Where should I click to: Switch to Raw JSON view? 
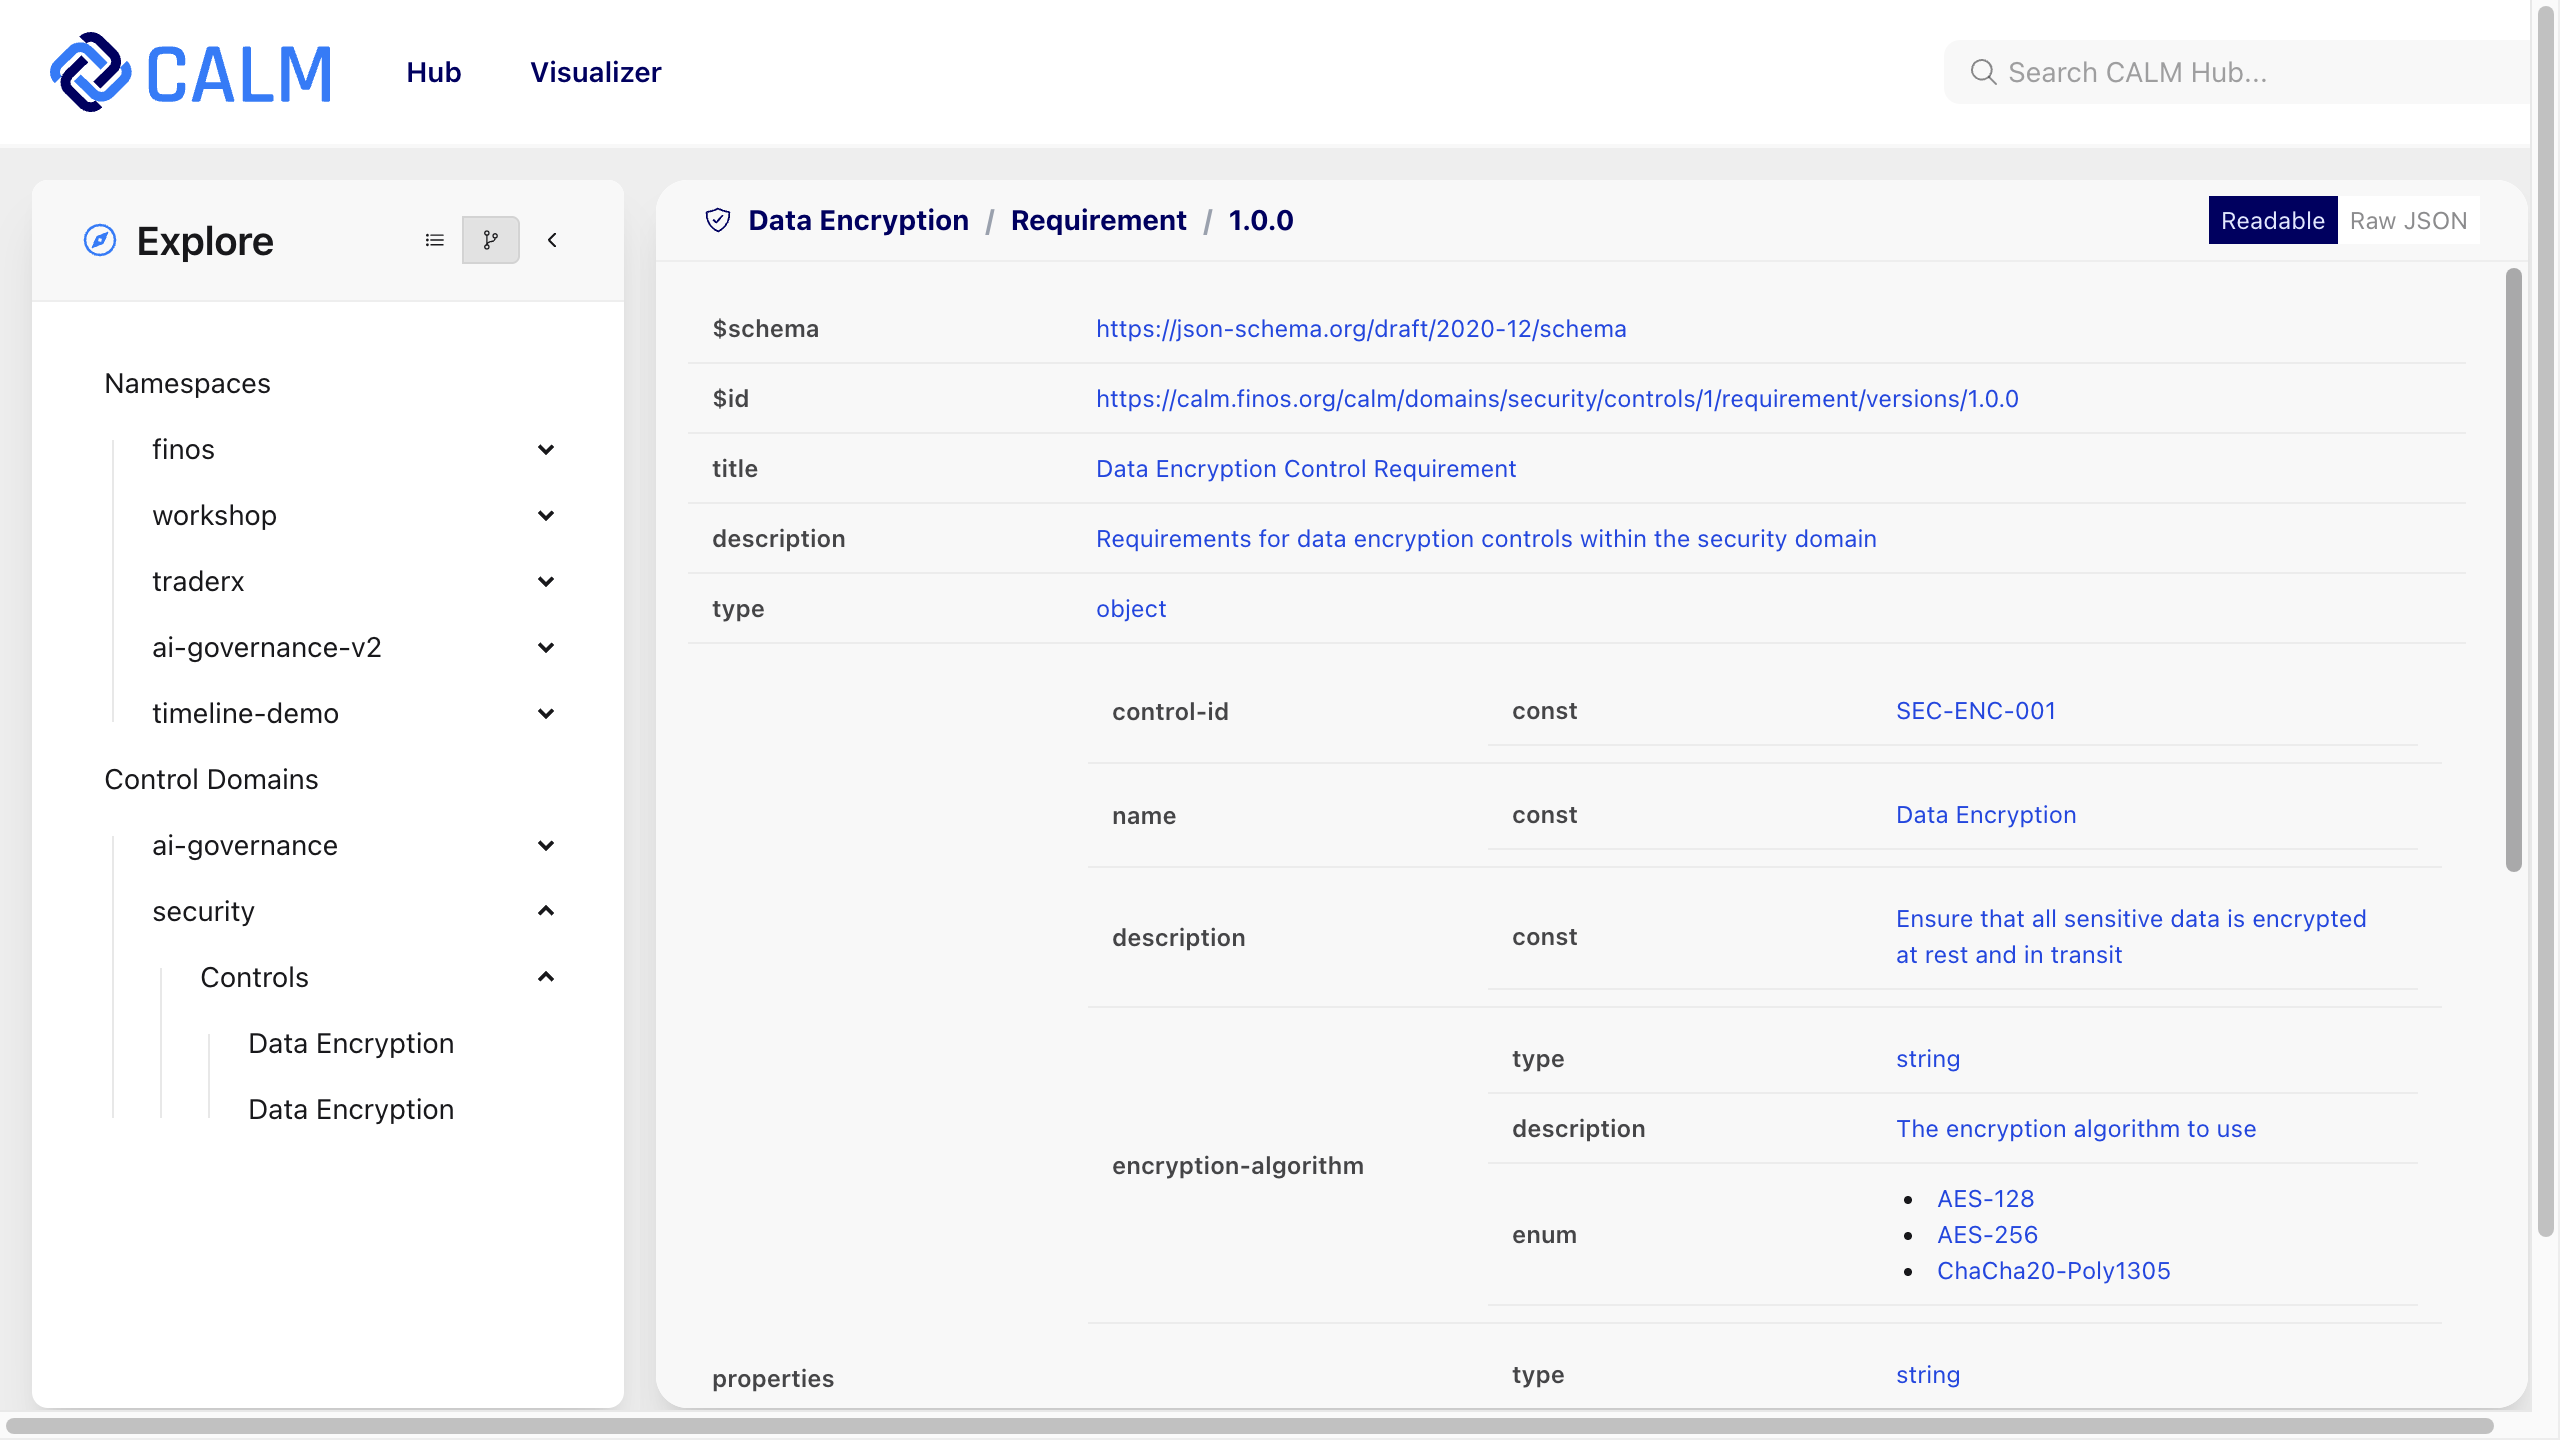pyautogui.click(x=2408, y=220)
